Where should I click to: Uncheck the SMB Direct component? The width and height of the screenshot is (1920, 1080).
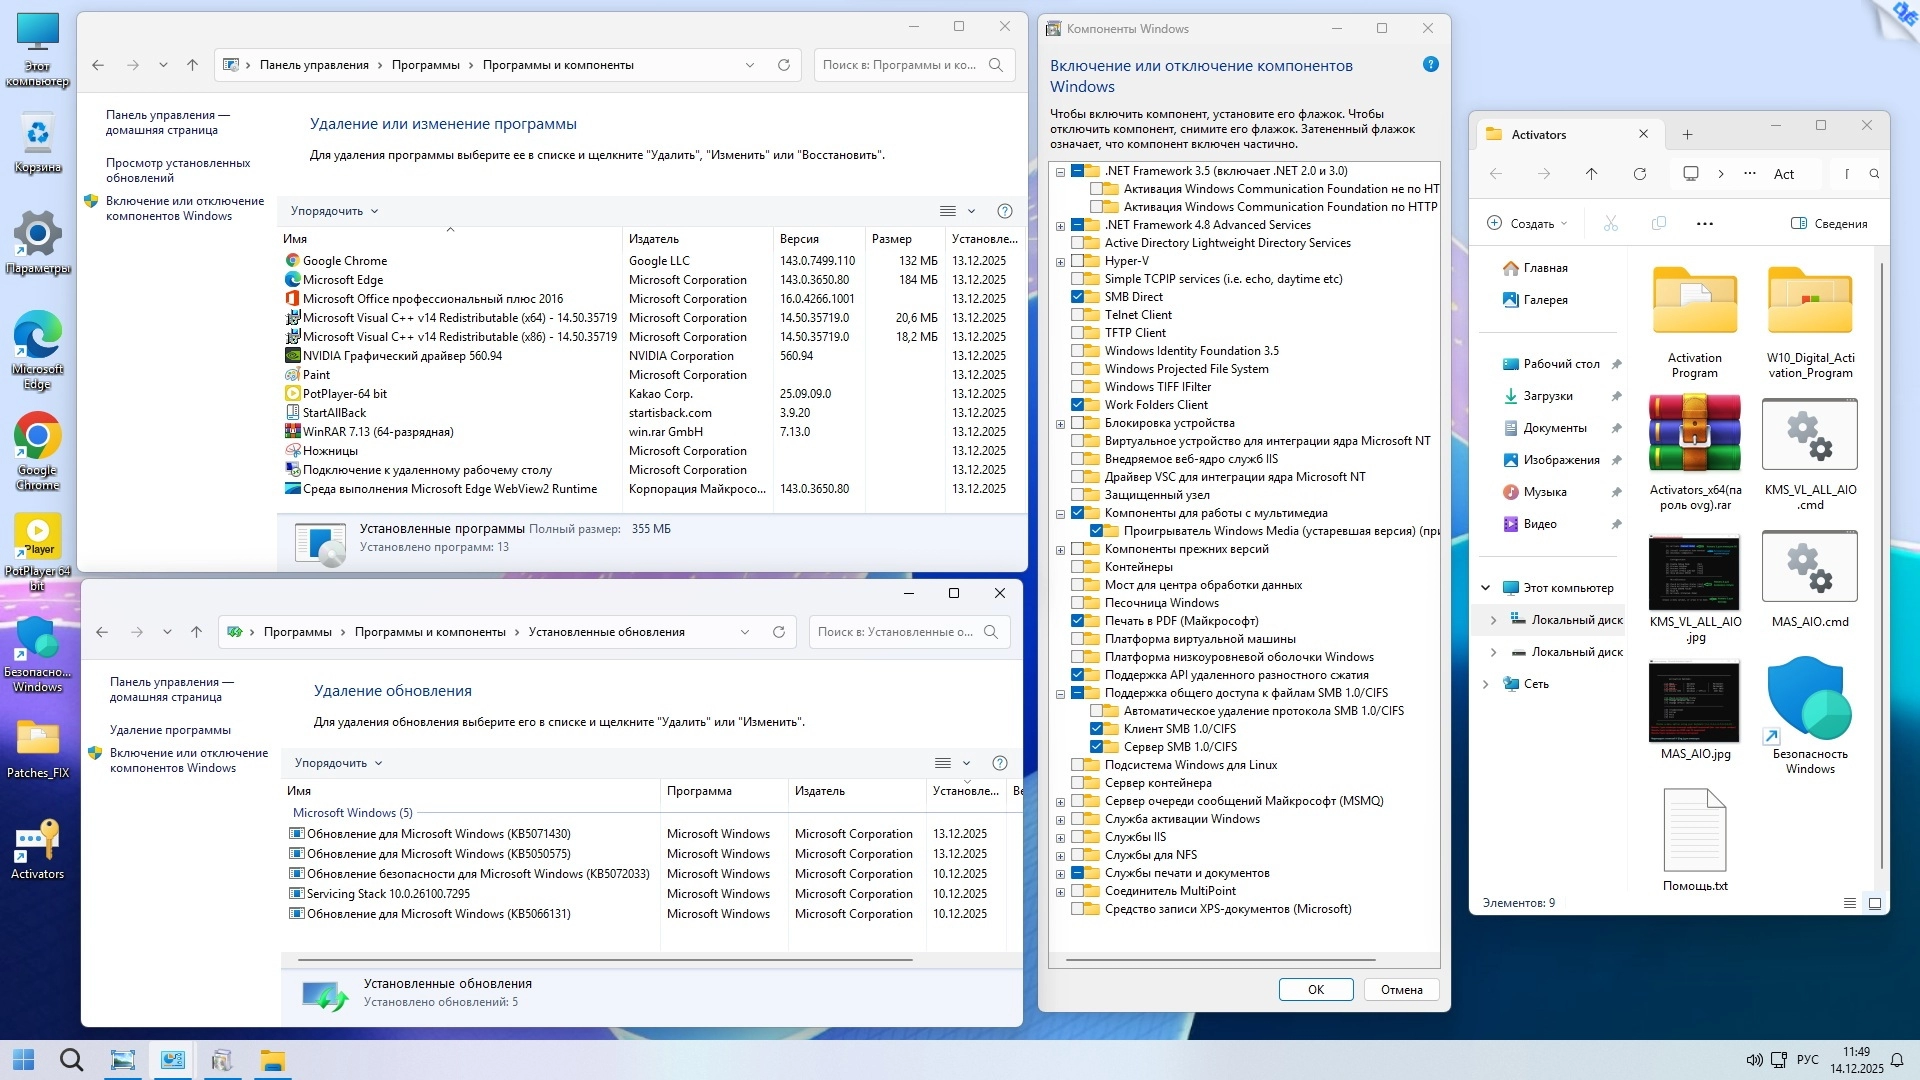point(1078,297)
